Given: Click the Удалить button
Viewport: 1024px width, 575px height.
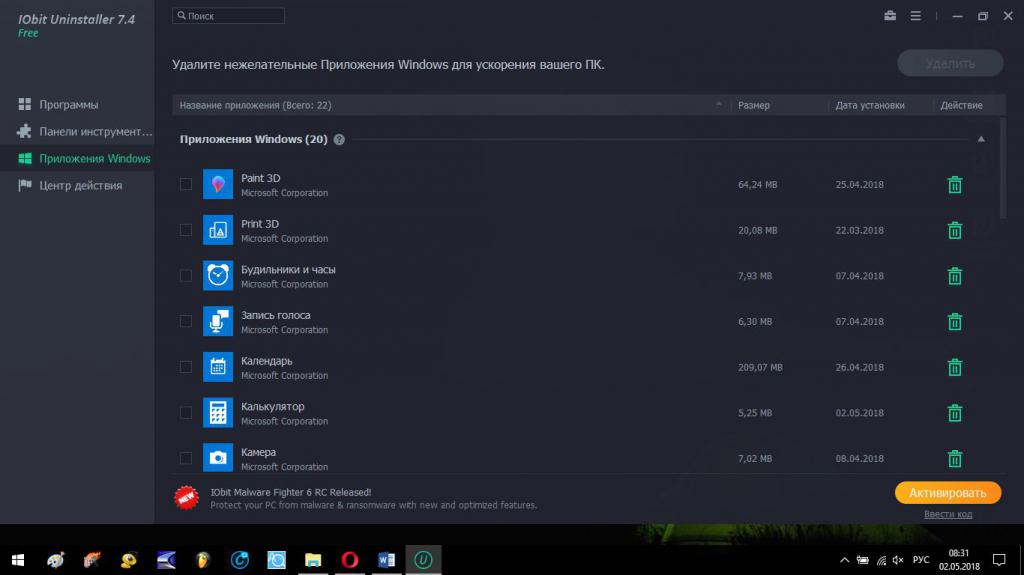Looking at the screenshot, I should [x=950, y=63].
